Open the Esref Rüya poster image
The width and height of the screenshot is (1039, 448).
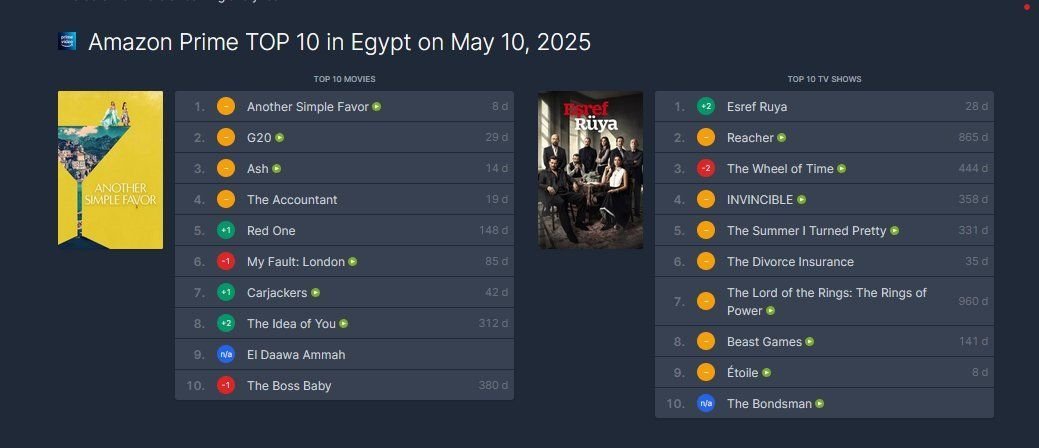pyautogui.click(x=590, y=170)
